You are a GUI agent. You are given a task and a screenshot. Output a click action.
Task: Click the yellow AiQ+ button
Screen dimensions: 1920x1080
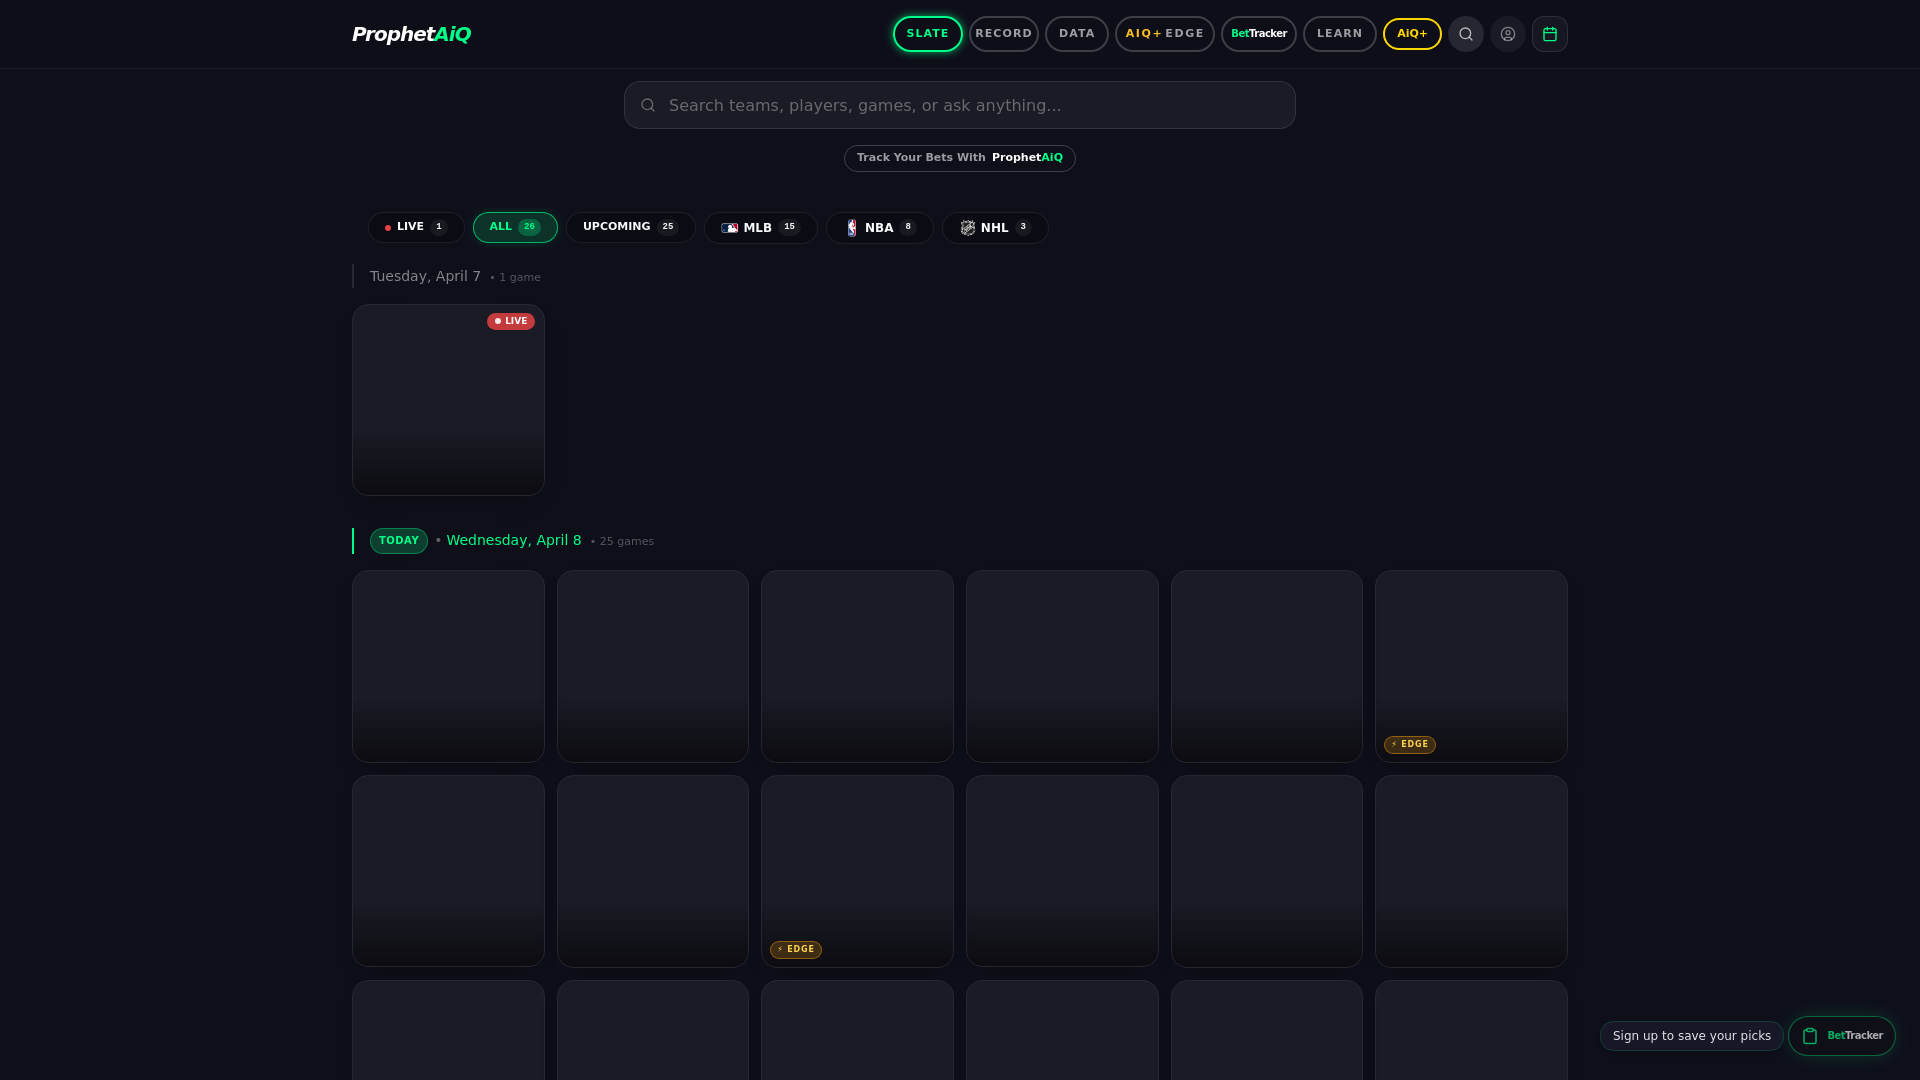point(1411,34)
